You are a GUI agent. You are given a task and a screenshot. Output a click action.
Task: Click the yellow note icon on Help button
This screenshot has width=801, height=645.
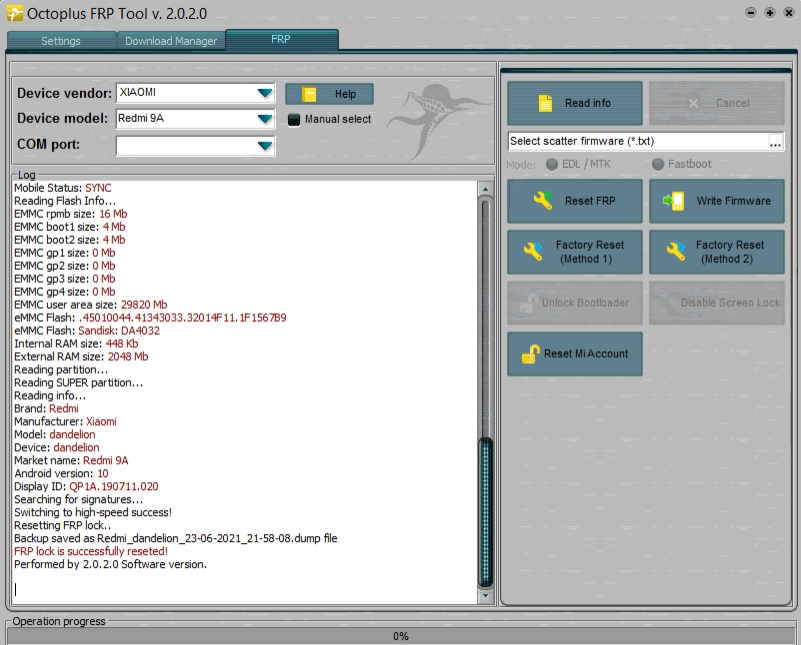309,94
